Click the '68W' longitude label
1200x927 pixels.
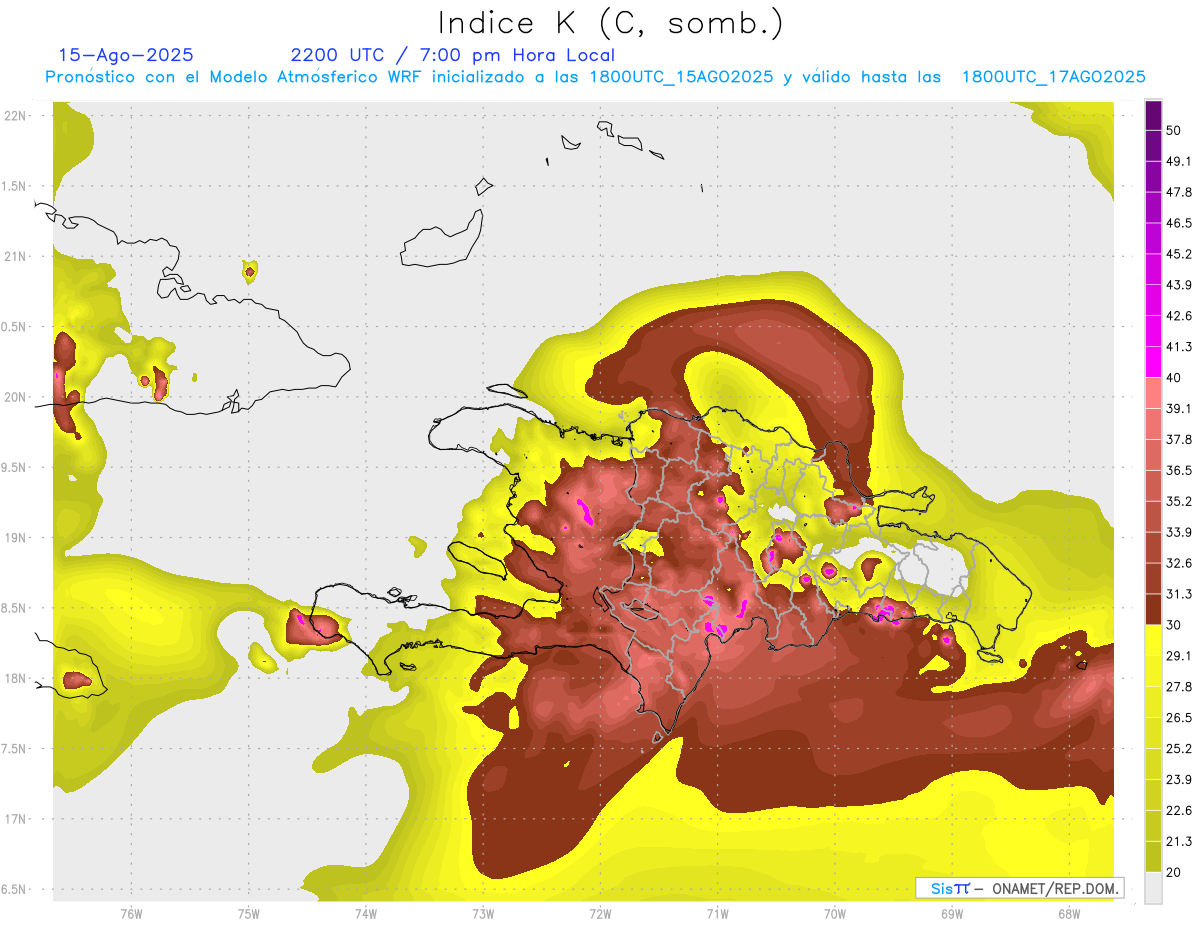click(x=1069, y=913)
